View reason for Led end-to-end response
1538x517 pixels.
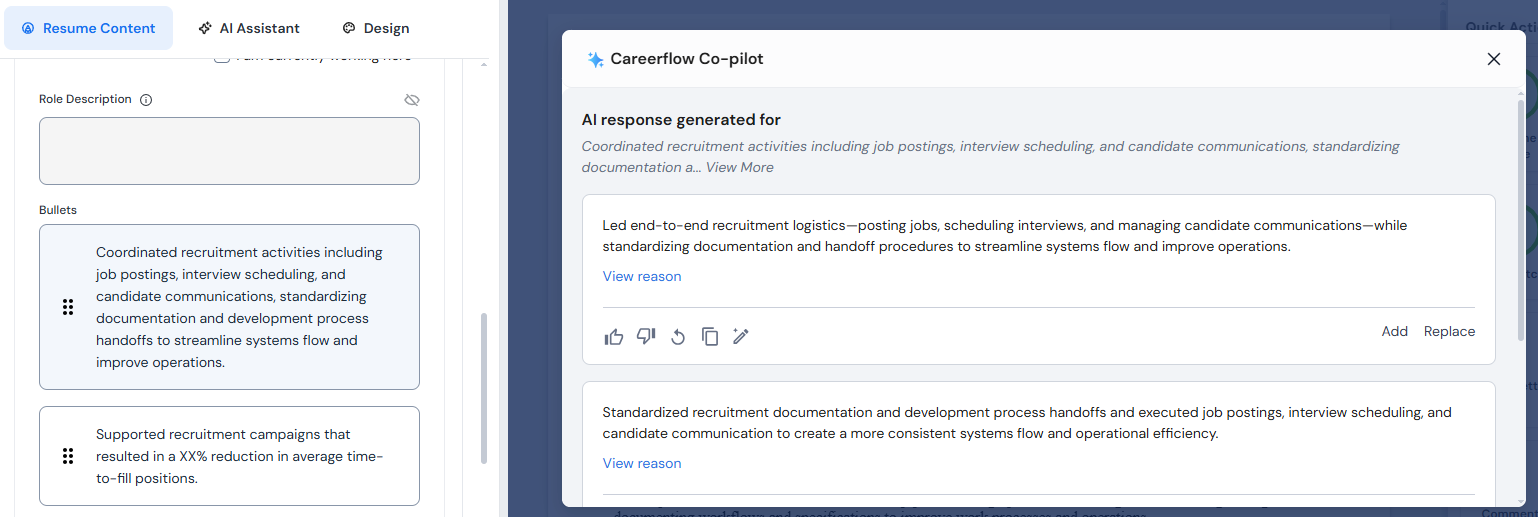642,276
